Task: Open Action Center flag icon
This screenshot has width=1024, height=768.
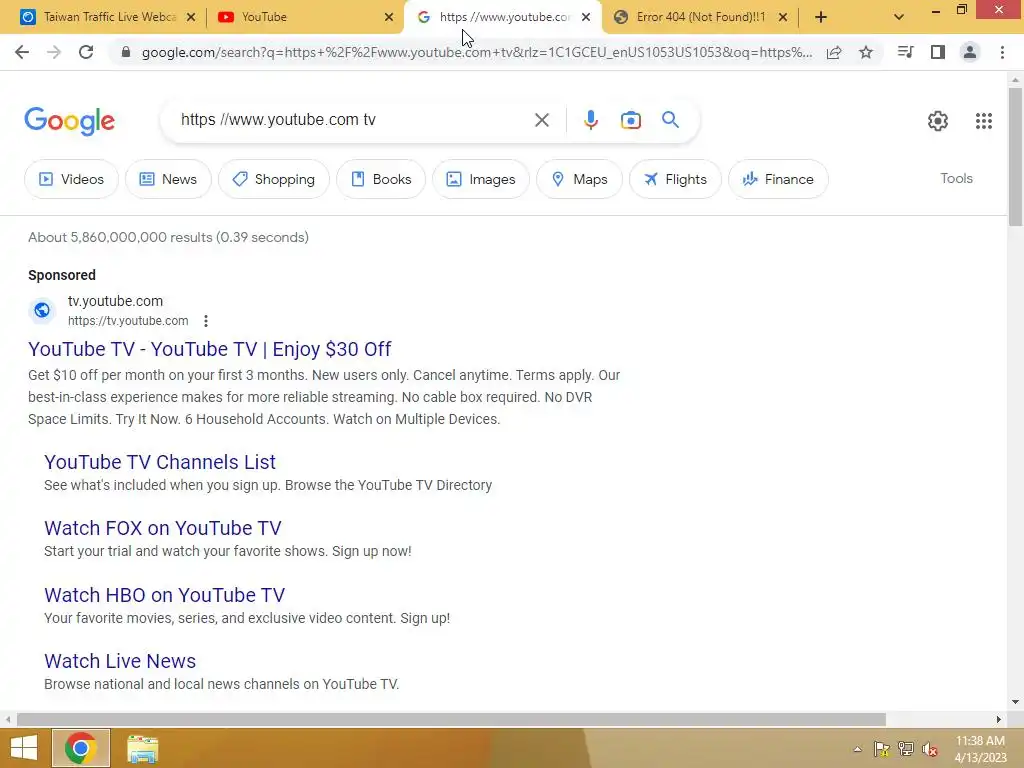Action: 882,749
